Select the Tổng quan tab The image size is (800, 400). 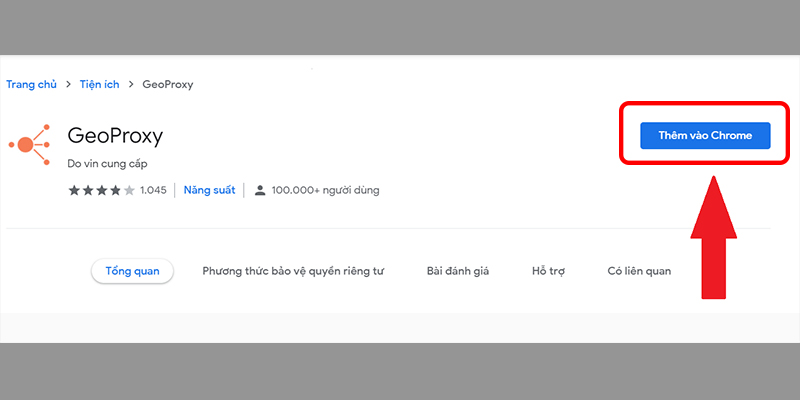point(133,271)
